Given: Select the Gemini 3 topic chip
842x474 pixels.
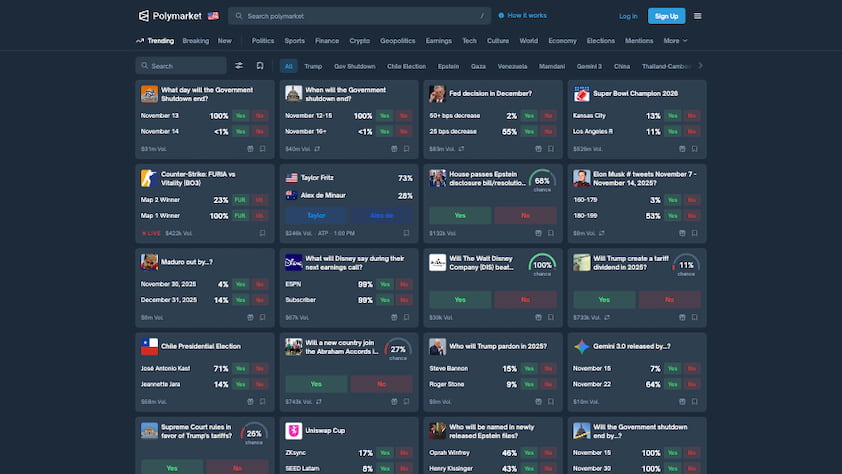Looking at the screenshot, I should (x=589, y=66).
